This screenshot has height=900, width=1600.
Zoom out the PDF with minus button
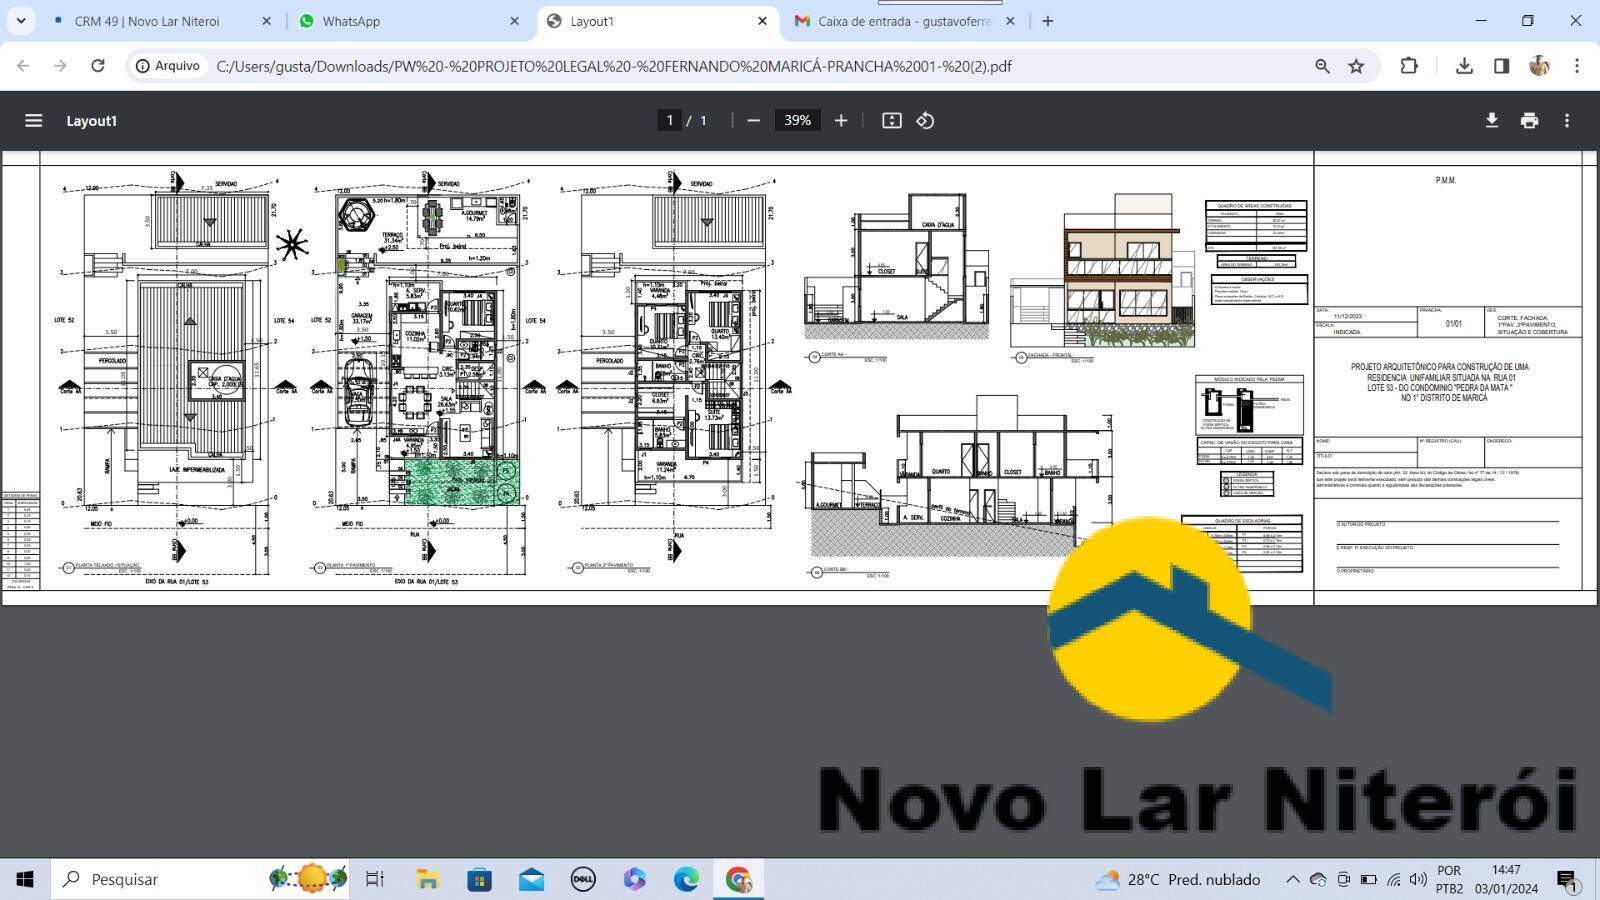point(753,120)
